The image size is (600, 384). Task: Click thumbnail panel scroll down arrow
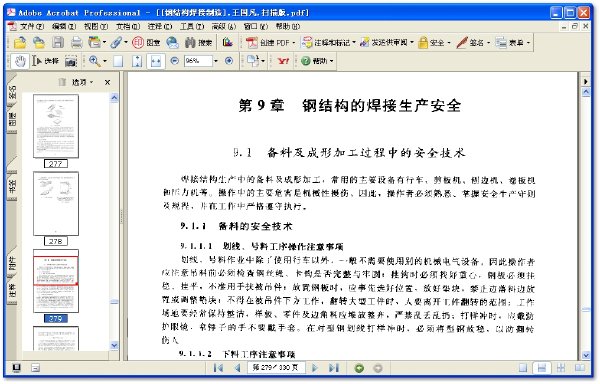point(114,345)
